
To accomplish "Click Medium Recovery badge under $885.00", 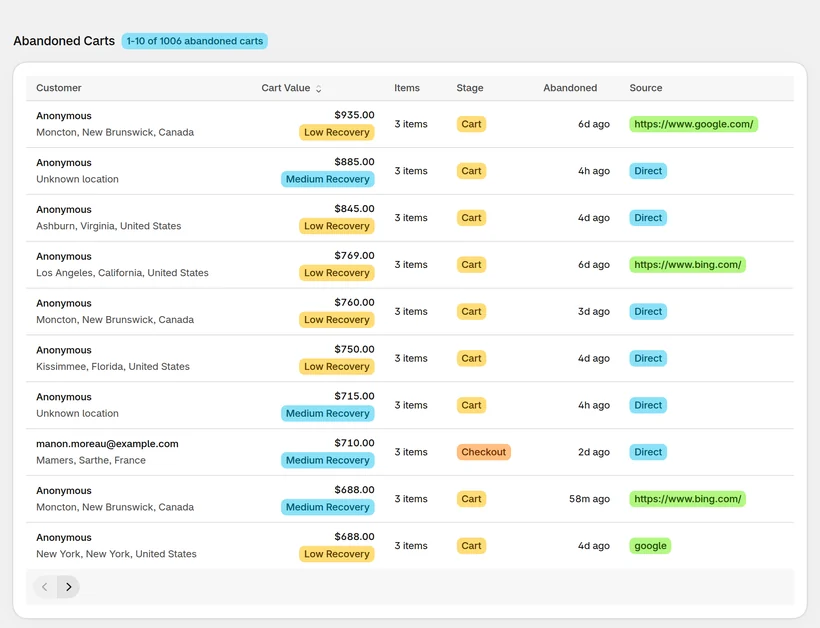I will pyautogui.click(x=327, y=179).
